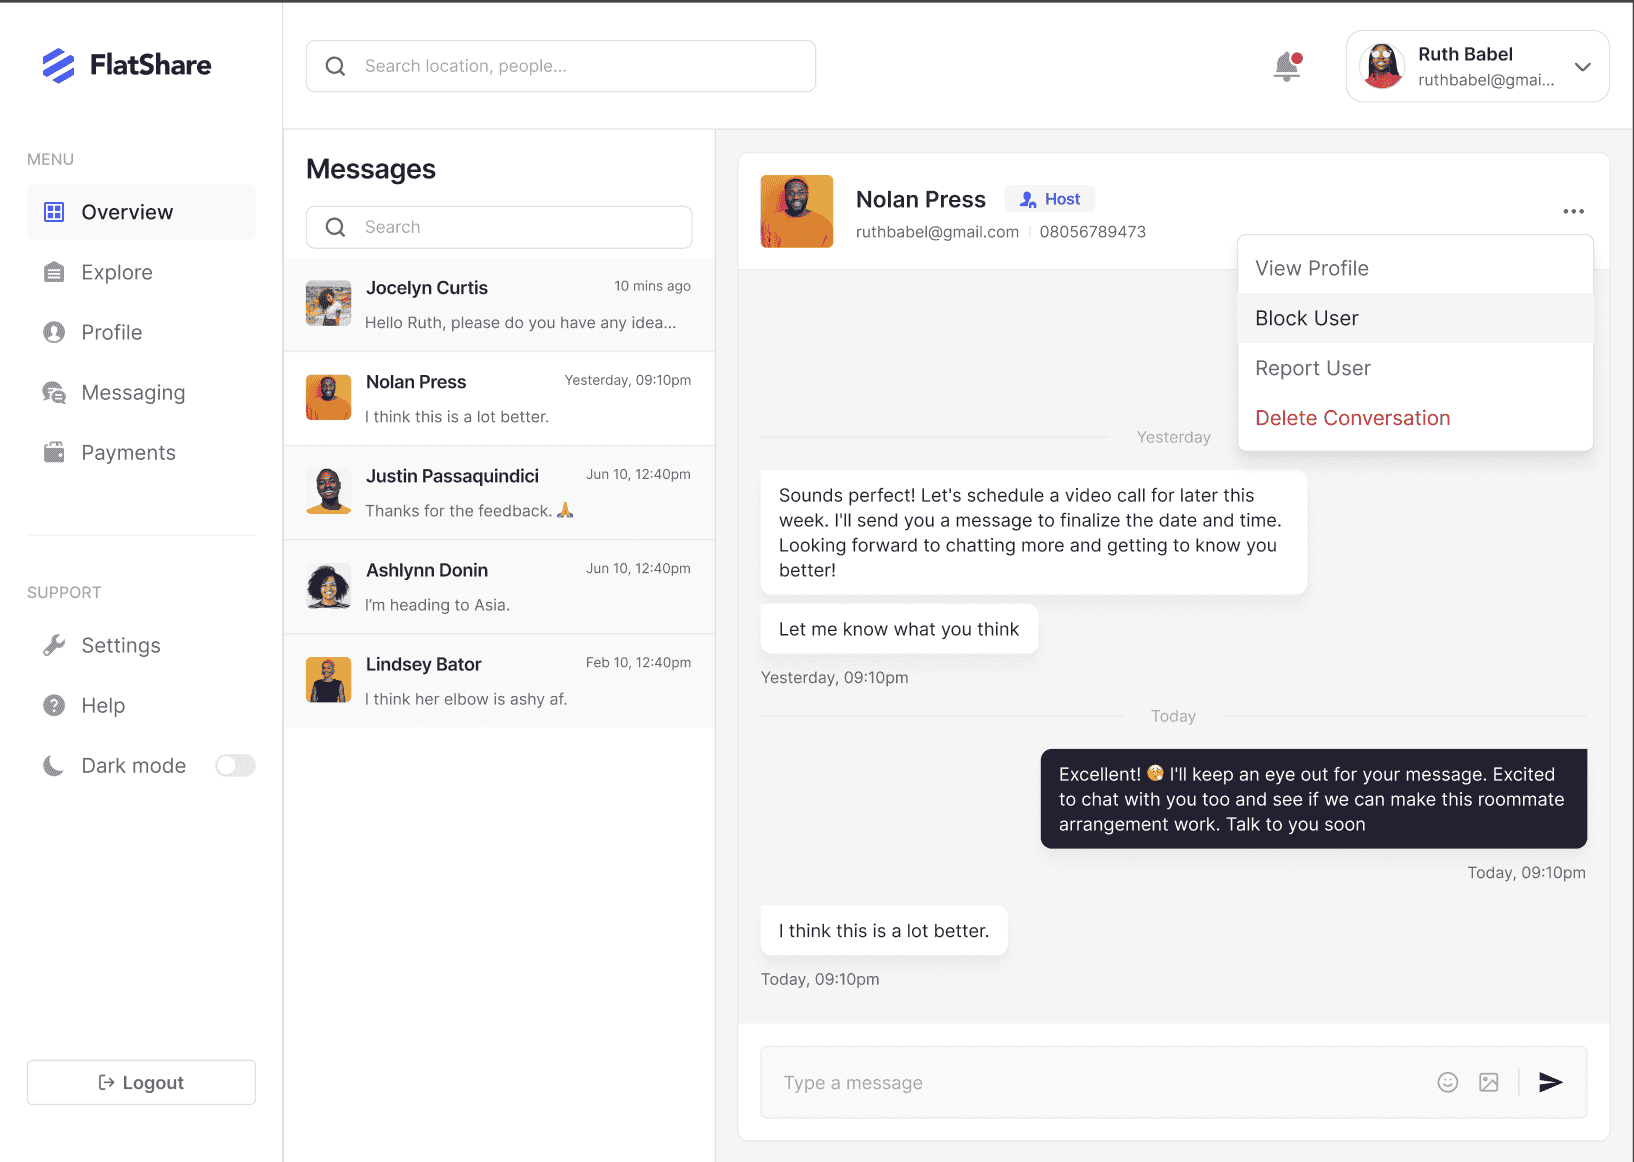
Task: Focus the Messages search field
Action: pyautogui.click(x=499, y=227)
